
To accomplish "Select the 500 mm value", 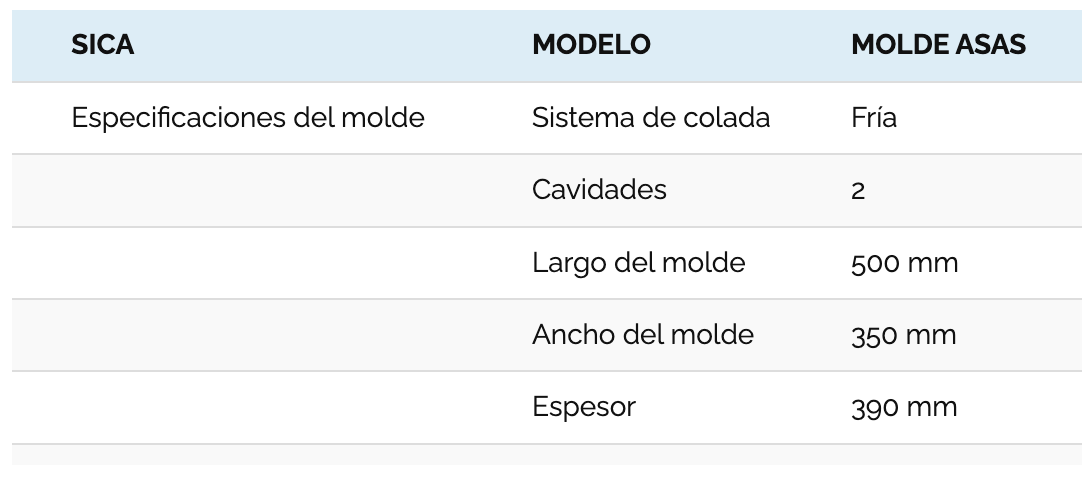I will [x=904, y=263].
